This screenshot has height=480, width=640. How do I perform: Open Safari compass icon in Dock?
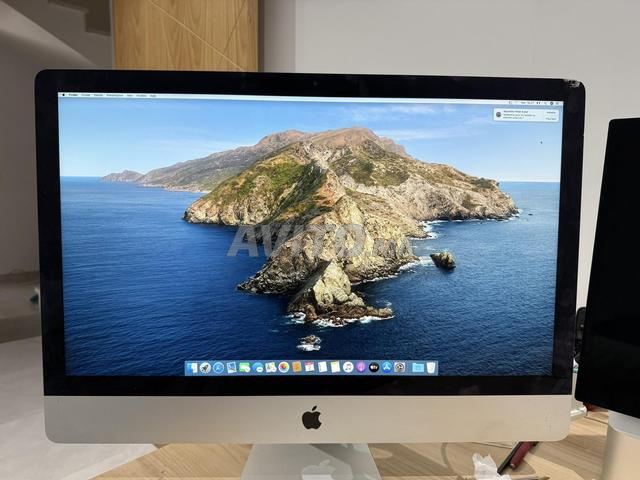218,367
